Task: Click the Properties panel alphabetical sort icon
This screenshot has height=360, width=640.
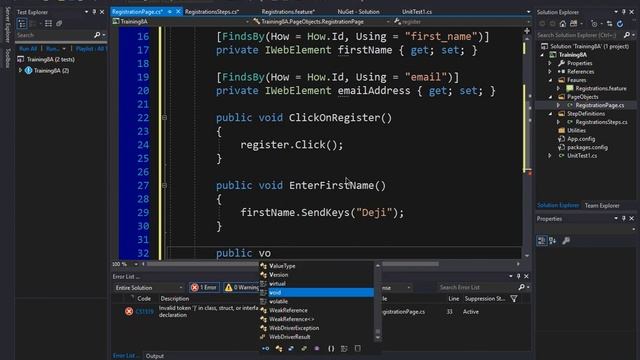Action: pyautogui.click(x=553, y=241)
